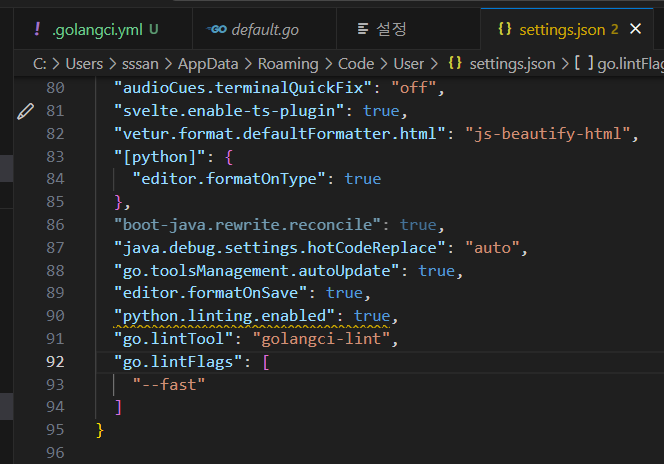Viewport: 664px width, 464px height.
Task: Expand the Users breadcrumb segment
Action: [84, 64]
